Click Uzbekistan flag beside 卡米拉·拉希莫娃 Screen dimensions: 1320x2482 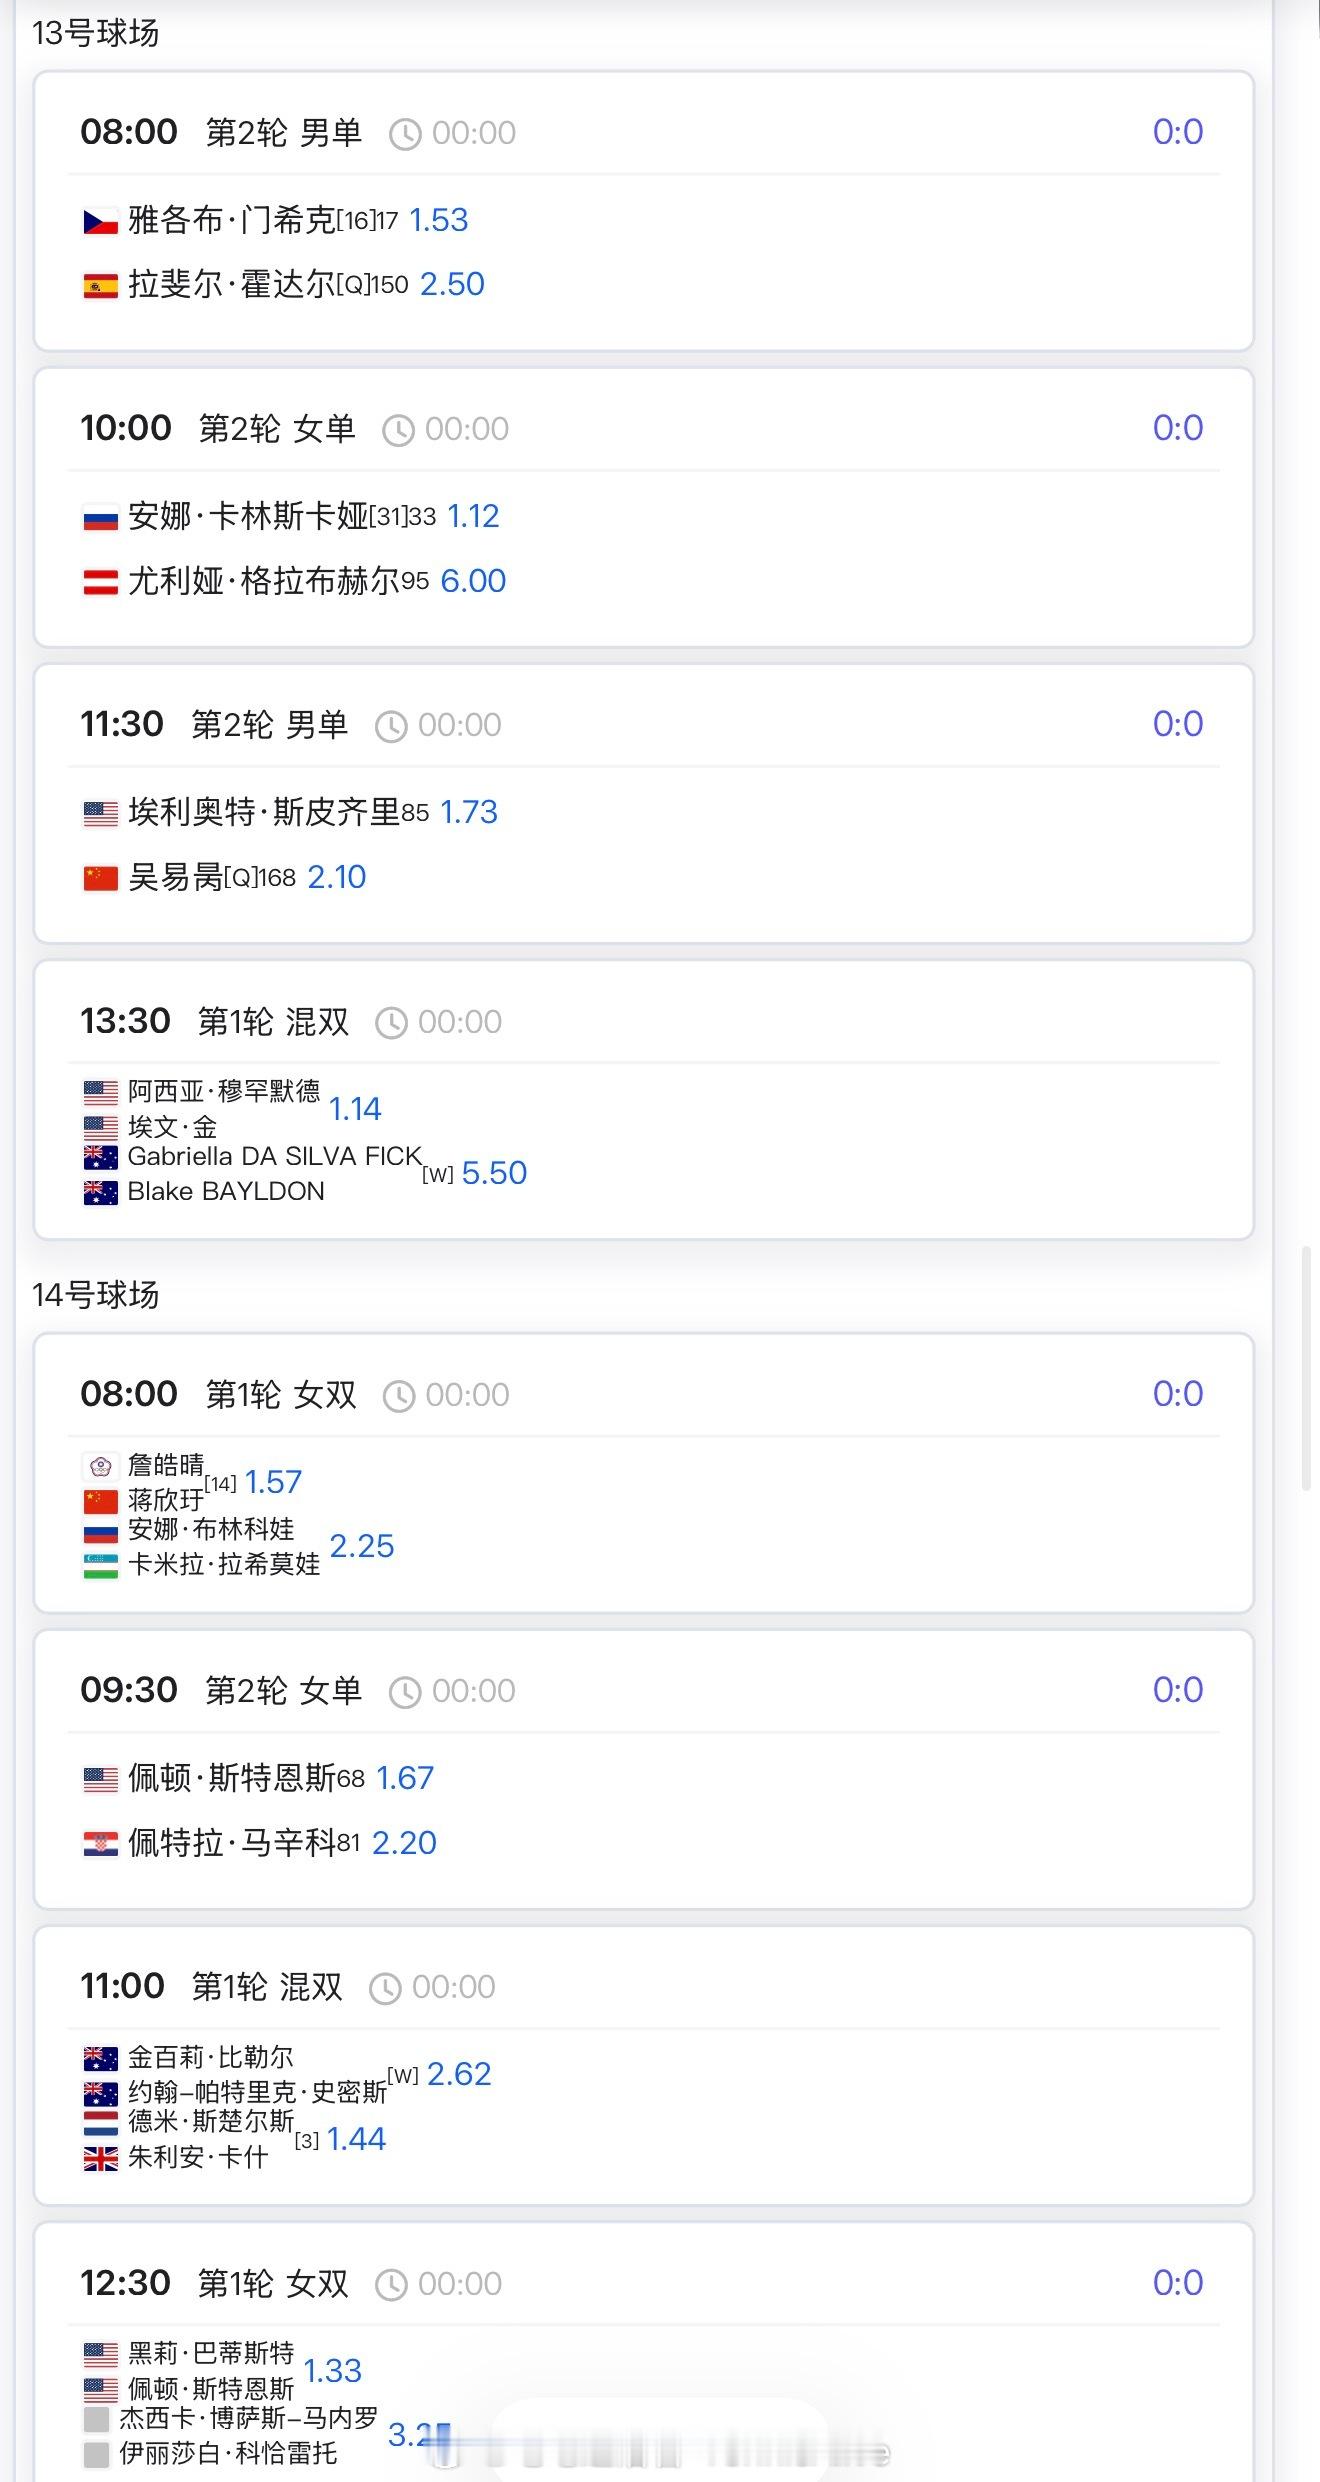pos(100,1566)
